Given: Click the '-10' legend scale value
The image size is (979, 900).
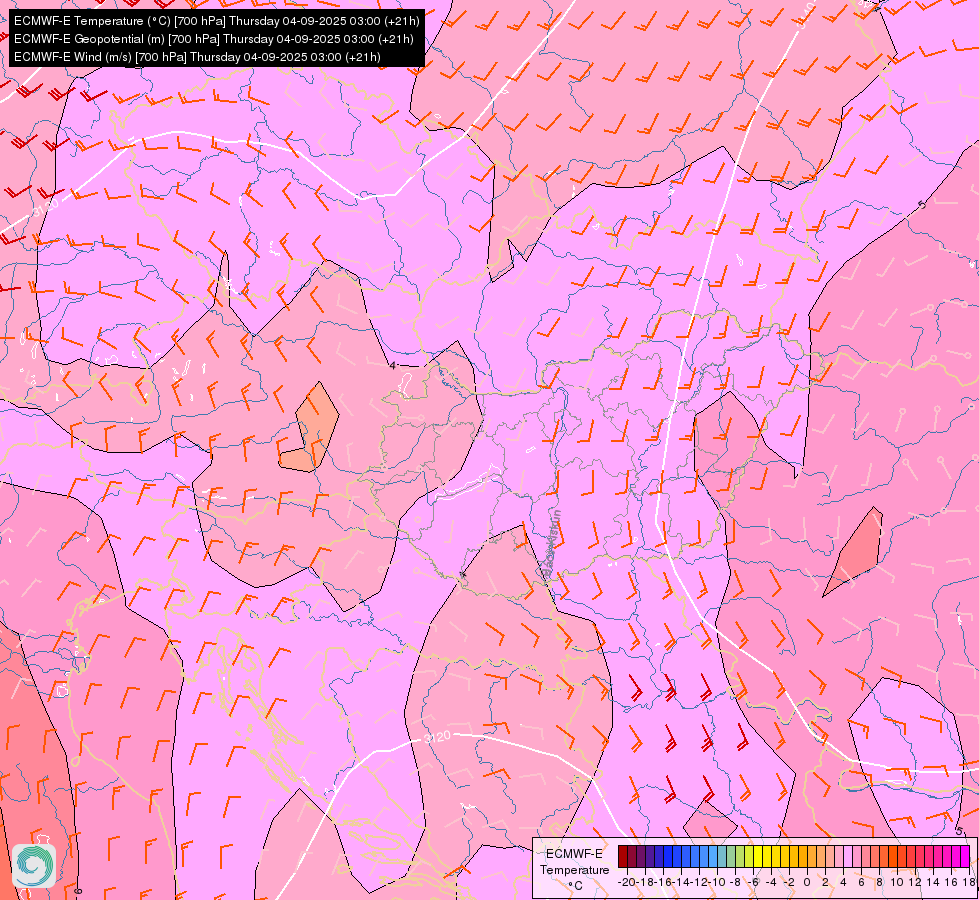Looking at the screenshot, I should [717, 882].
